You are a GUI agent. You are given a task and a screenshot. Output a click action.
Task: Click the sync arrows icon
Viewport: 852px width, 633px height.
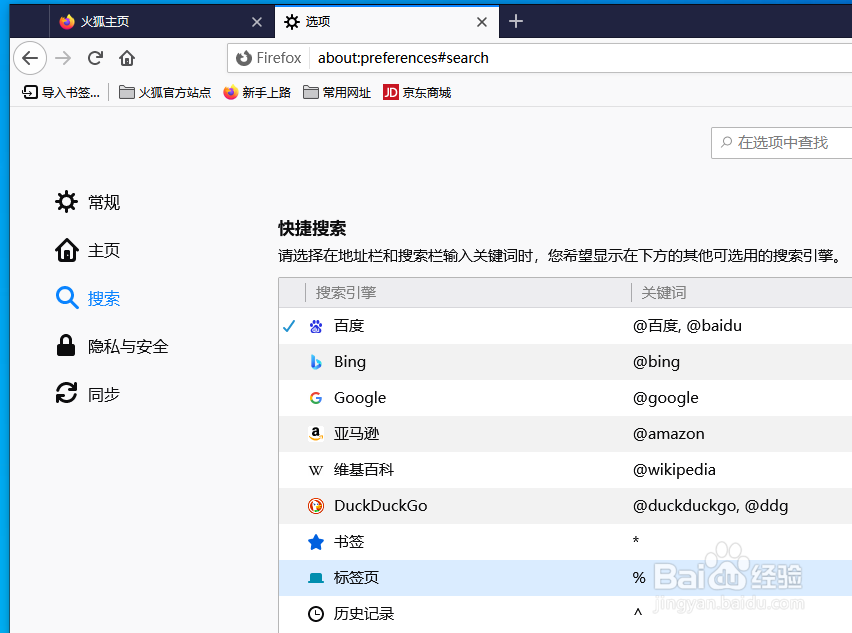66,393
